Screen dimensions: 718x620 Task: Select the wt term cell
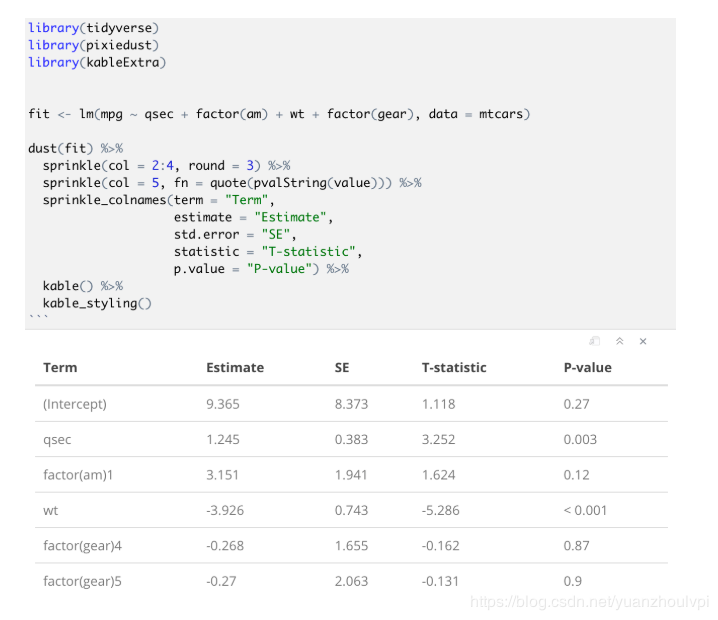pyautogui.click(x=50, y=511)
